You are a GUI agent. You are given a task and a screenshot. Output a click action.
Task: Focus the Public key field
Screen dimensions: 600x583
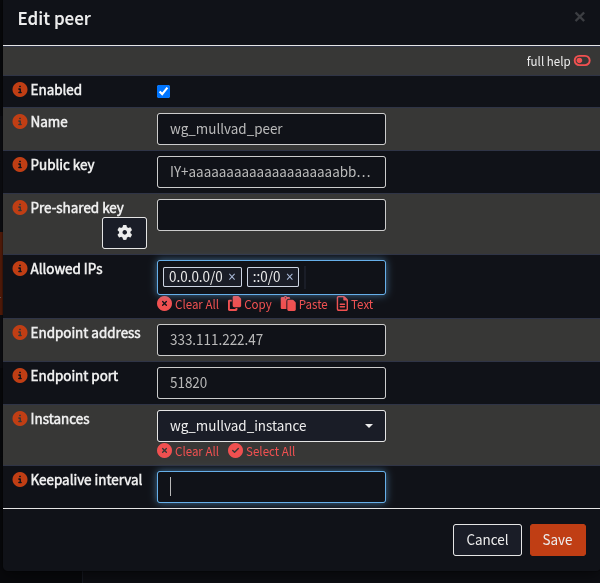click(271, 172)
